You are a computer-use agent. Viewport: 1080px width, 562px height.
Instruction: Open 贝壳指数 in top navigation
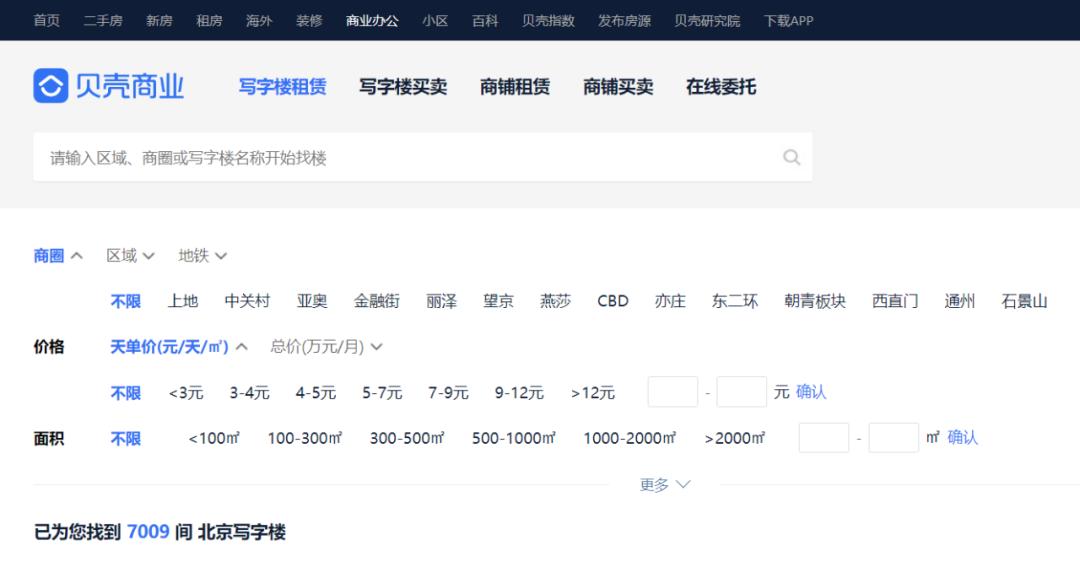pyautogui.click(x=548, y=21)
